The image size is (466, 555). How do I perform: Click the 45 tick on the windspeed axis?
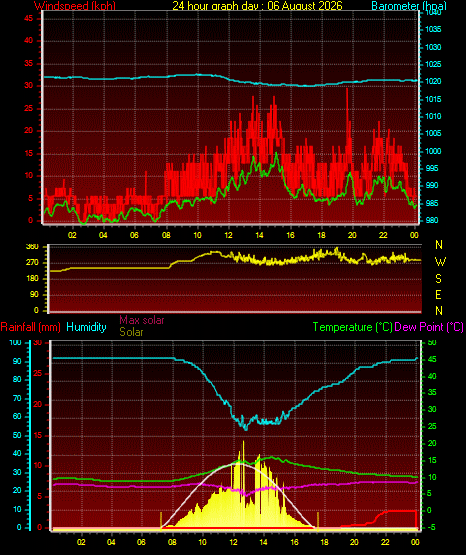28,18
